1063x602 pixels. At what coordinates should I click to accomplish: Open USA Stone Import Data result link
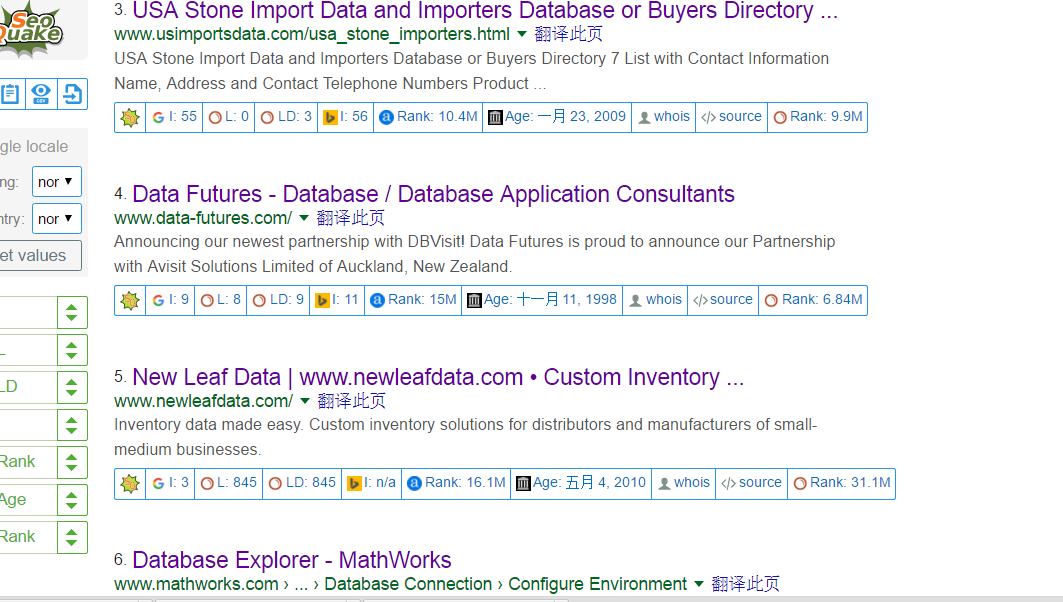[485, 11]
